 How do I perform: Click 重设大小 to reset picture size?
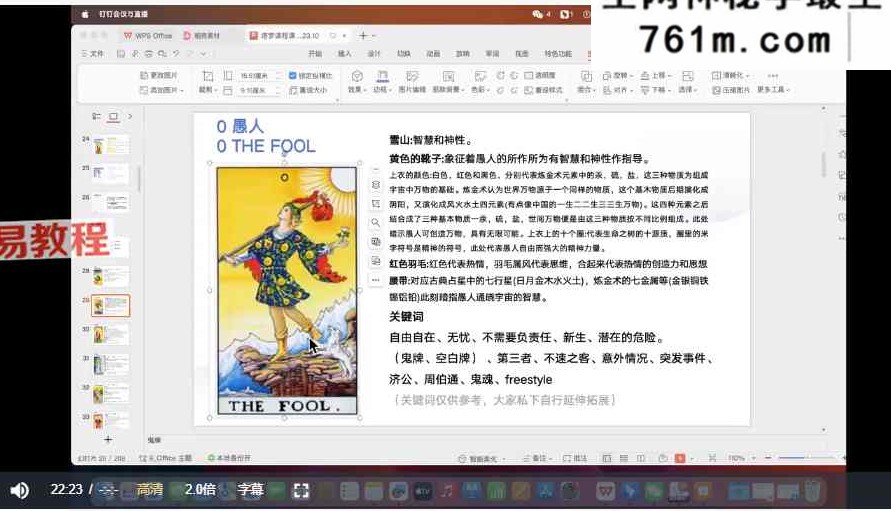[309, 90]
